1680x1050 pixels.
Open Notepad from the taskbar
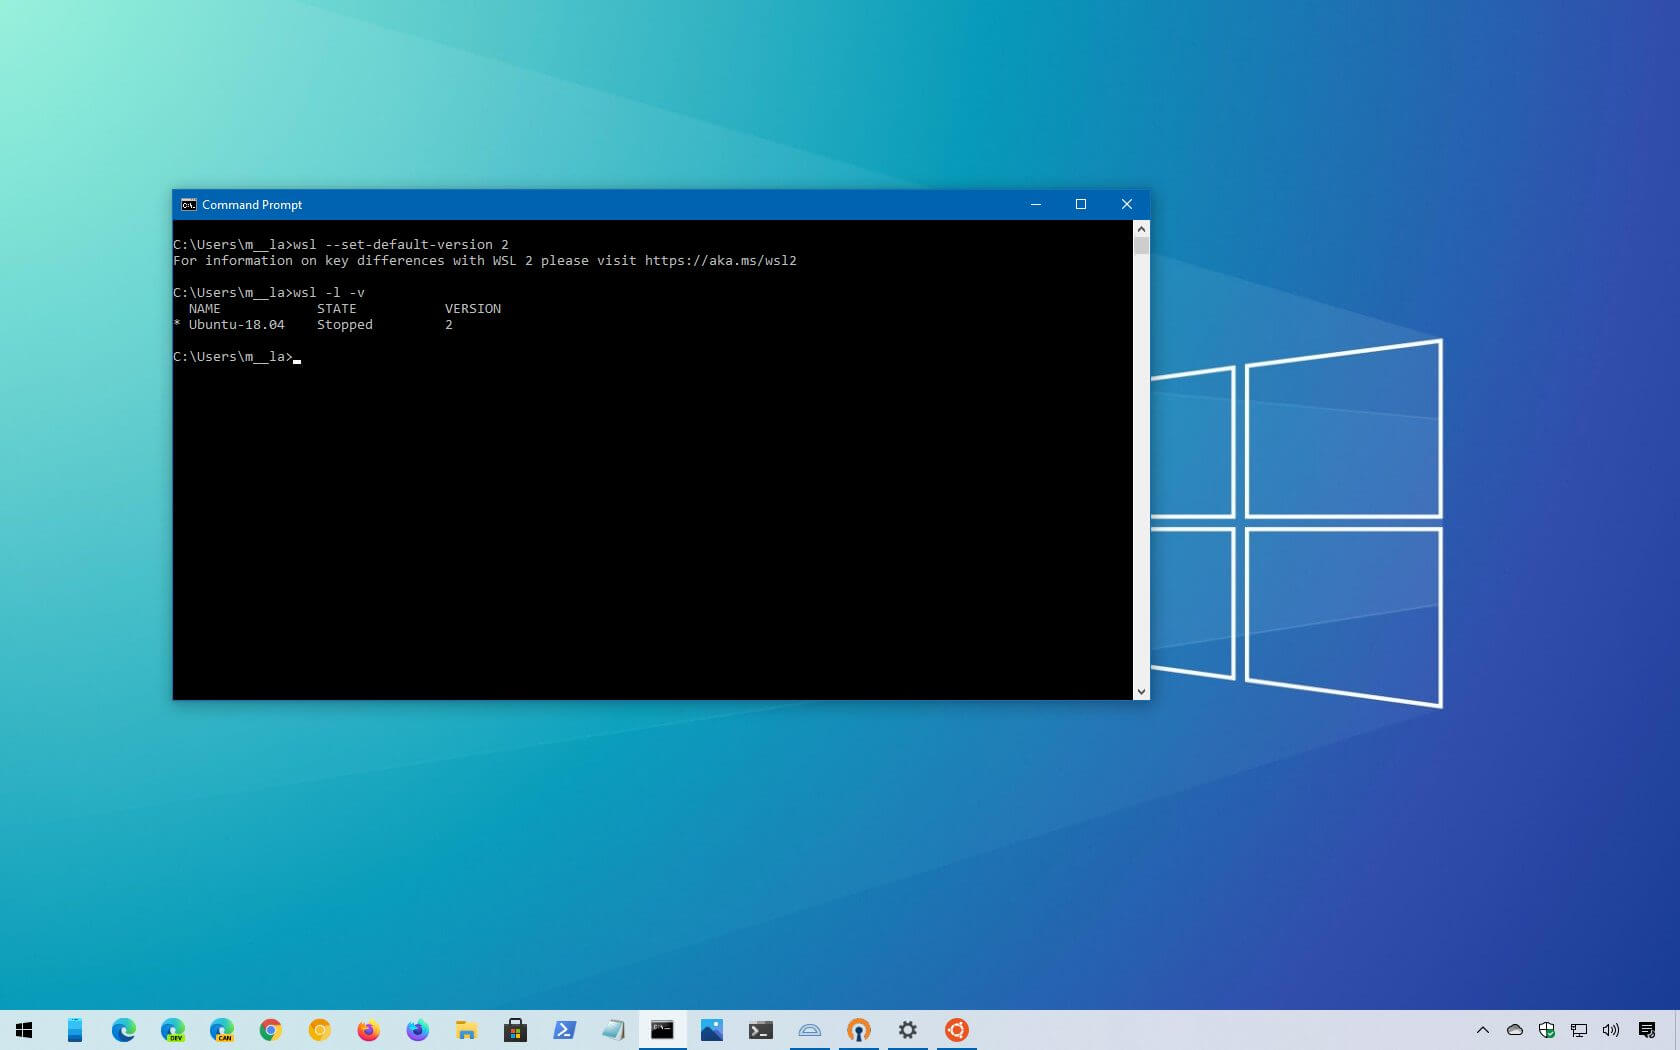[613, 1030]
